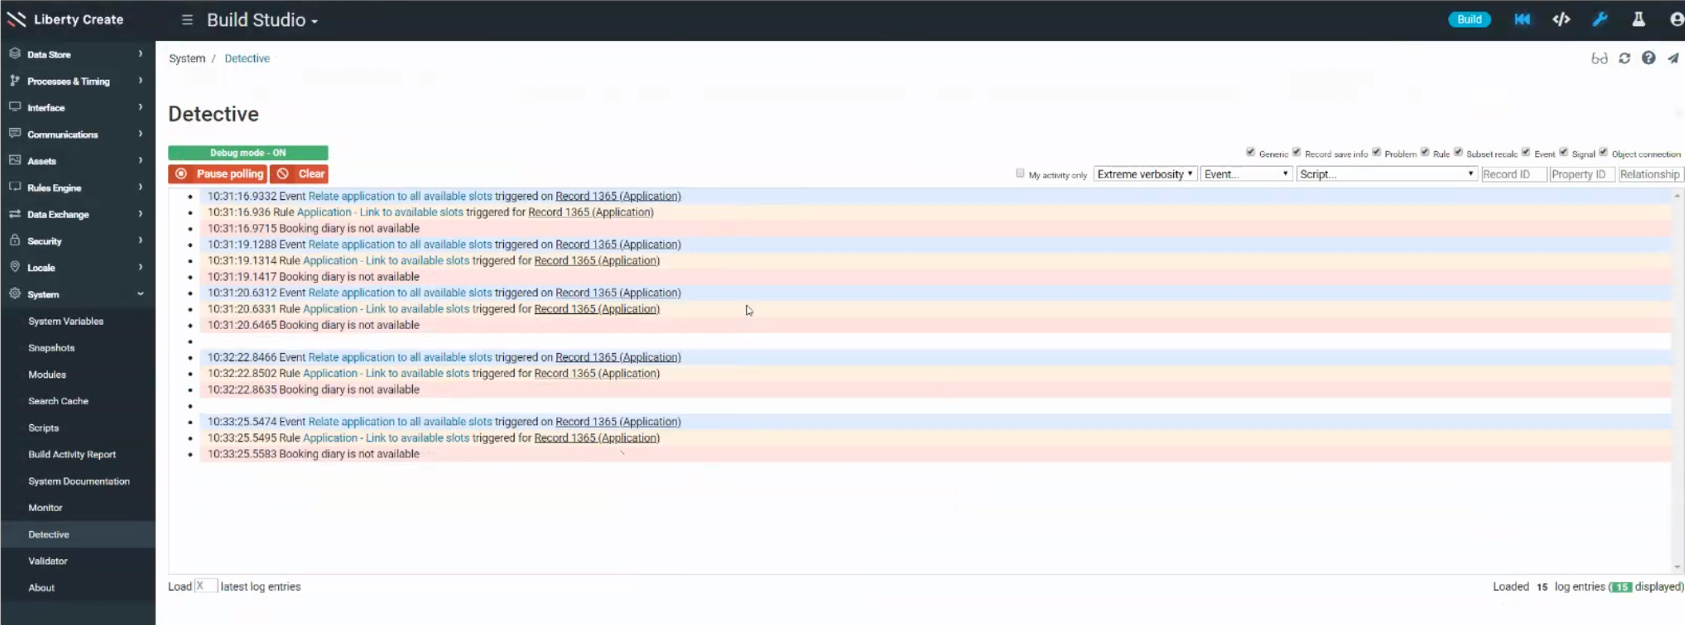Expand the Data Store chevron
Image resolution: width=1685 pixels, height=625 pixels.
coord(140,54)
